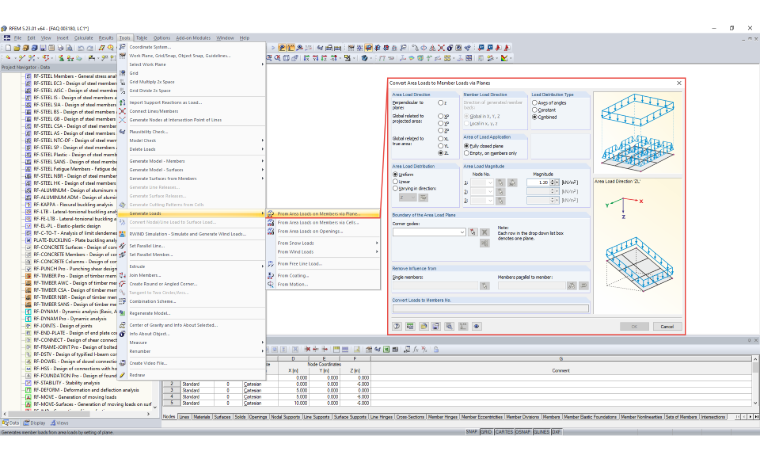This screenshot has width=760, height=459.
Task: Click the Plausibility Check icon
Action: [x=123, y=131]
